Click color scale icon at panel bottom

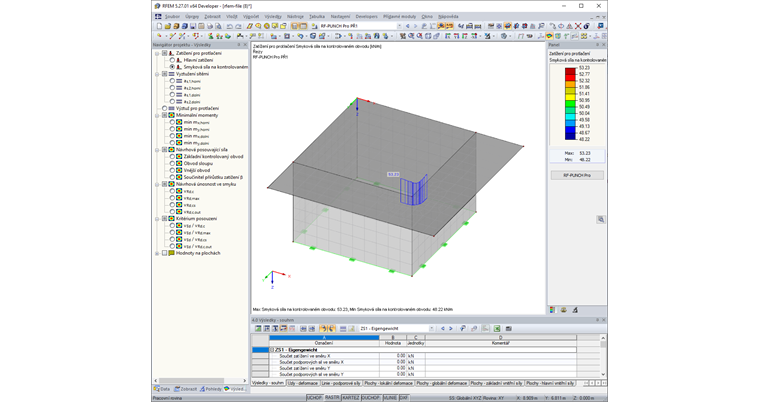[553, 310]
